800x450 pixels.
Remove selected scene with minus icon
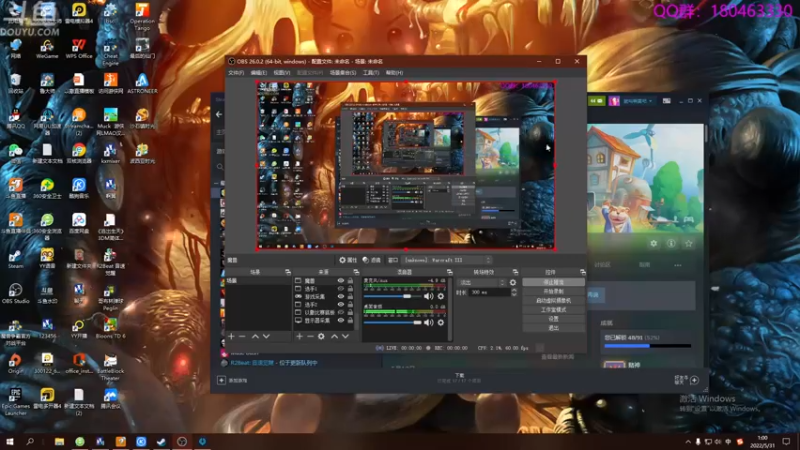pos(242,336)
